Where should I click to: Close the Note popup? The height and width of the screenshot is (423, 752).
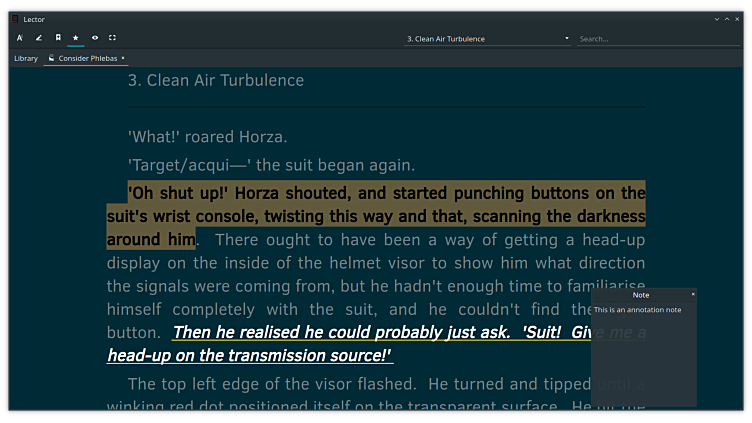(x=692, y=294)
